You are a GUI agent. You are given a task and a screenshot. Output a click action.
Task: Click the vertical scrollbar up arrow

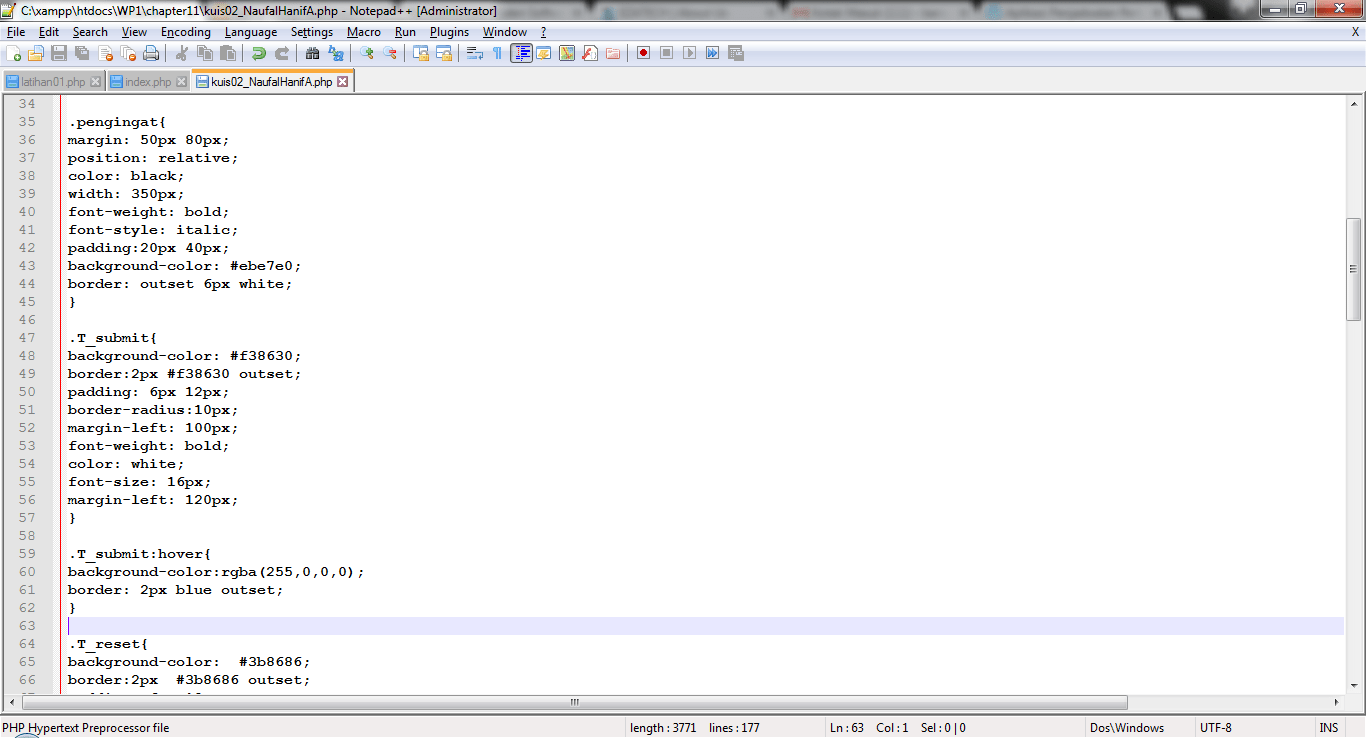pyautogui.click(x=1354, y=103)
